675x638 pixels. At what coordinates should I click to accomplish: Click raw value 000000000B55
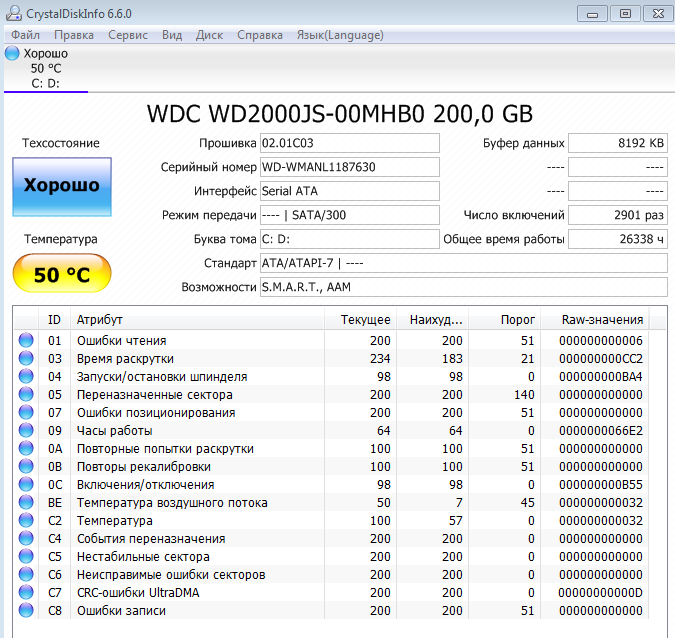(x=601, y=485)
